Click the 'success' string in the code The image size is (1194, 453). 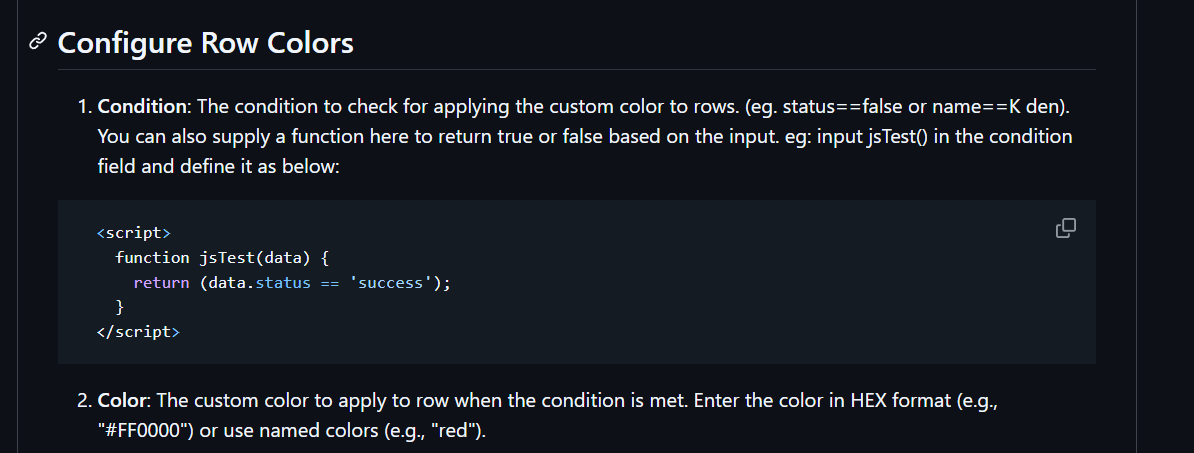tap(386, 283)
